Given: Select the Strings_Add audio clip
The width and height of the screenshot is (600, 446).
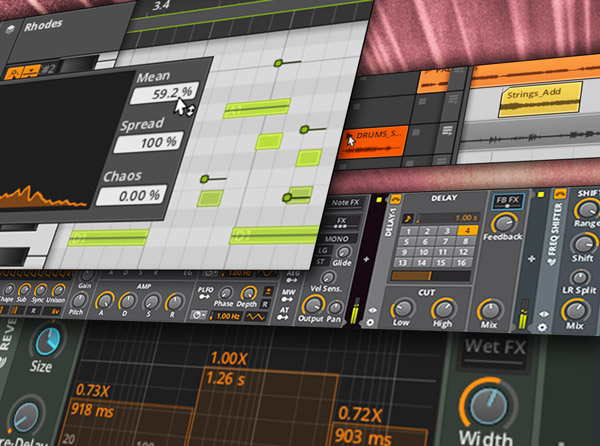Looking at the screenshot, I should point(540,99).
